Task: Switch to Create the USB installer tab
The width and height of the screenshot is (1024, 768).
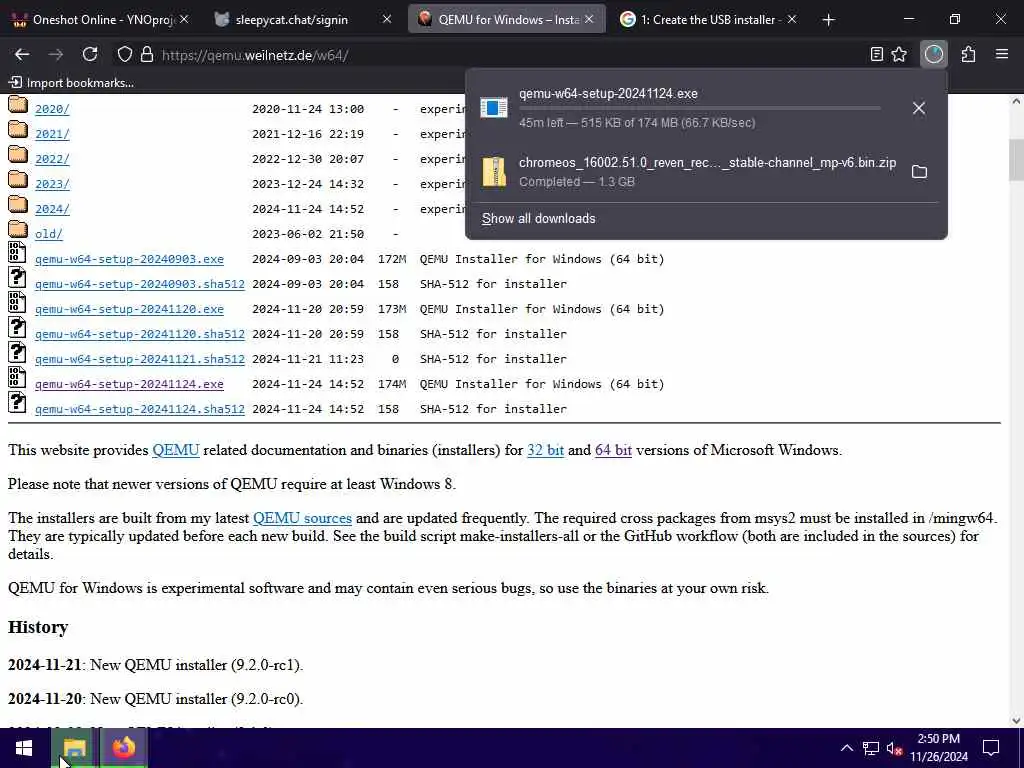Action: pyautogui.click(x=709, y=20)
